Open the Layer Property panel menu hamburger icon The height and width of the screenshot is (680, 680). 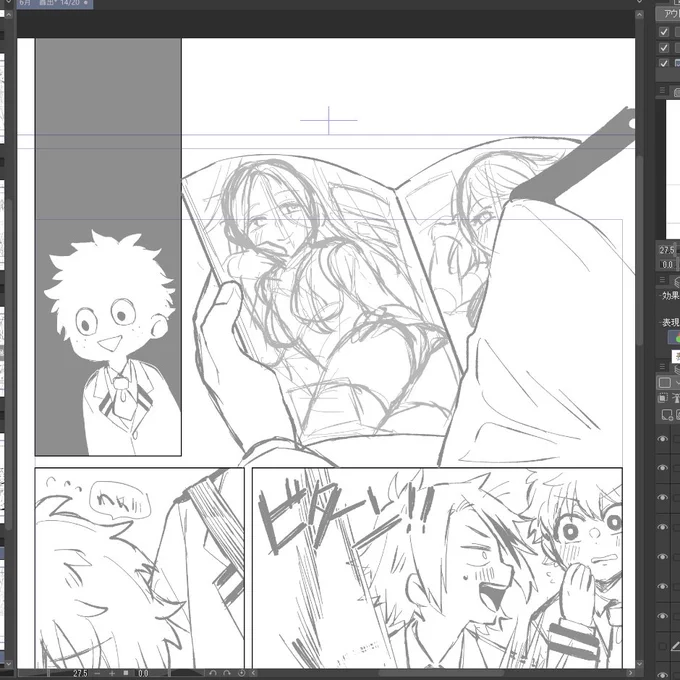coord(662,280)
